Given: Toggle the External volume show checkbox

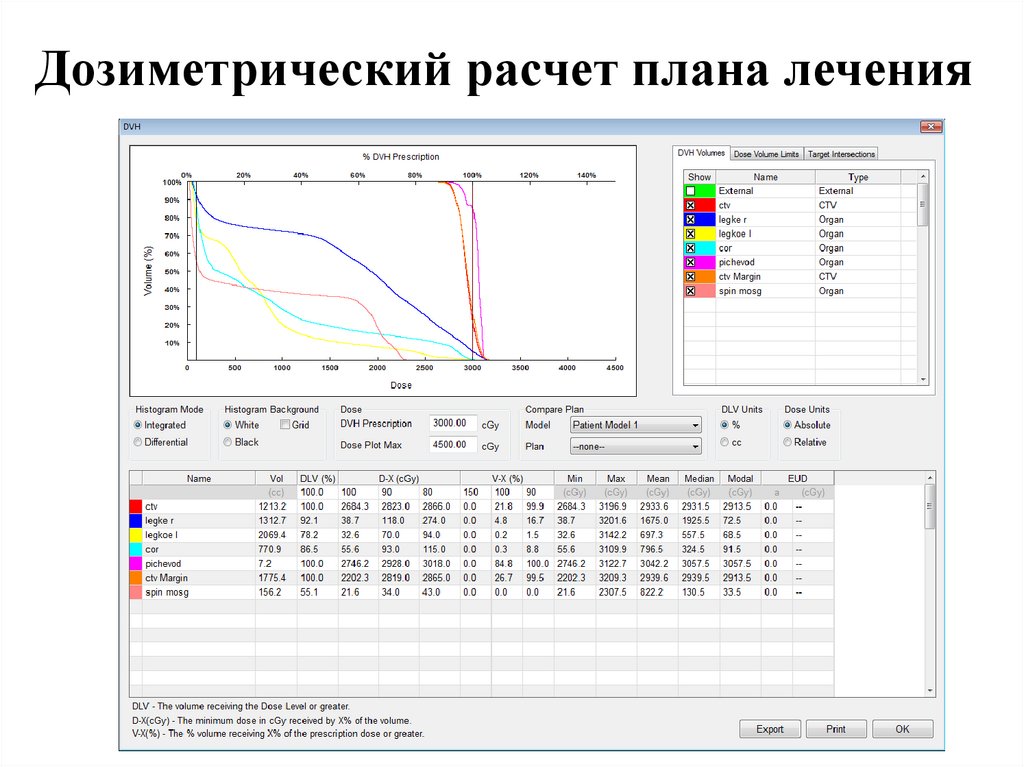Looking at the screenshot, I should click(690, 191).
